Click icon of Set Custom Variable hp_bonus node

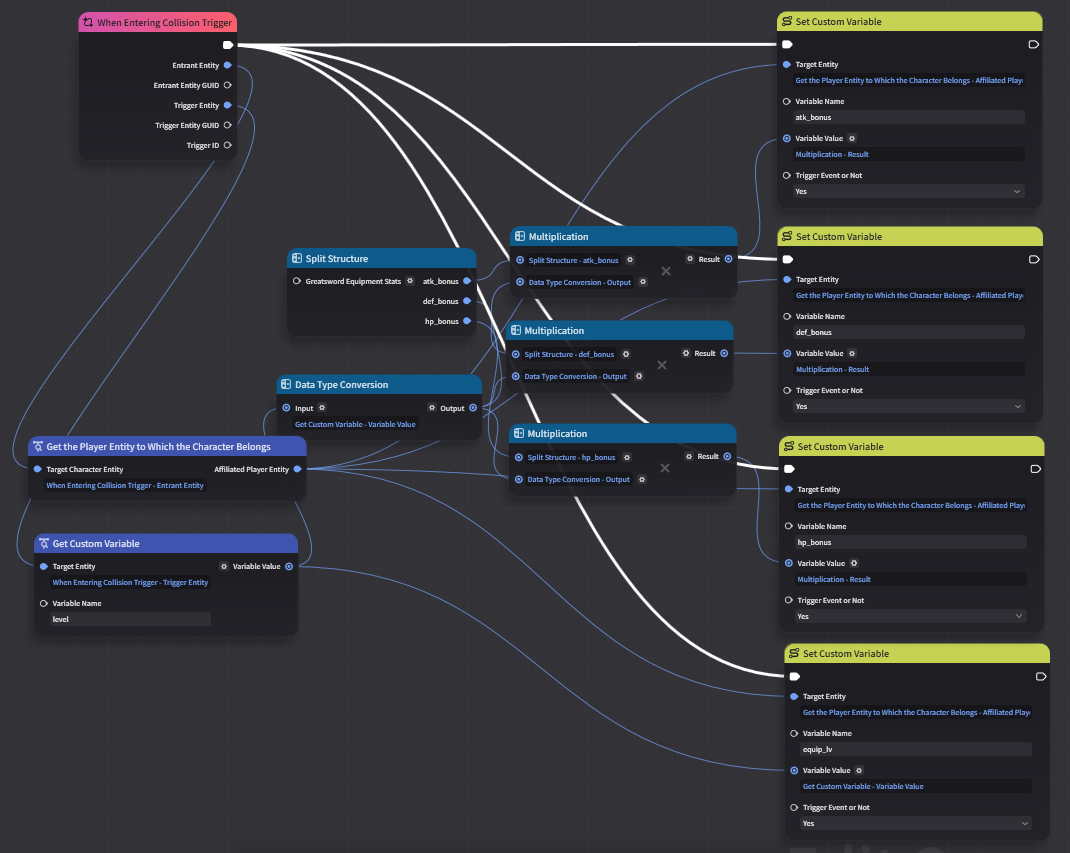pyautogui.click(x=789, y=446)
